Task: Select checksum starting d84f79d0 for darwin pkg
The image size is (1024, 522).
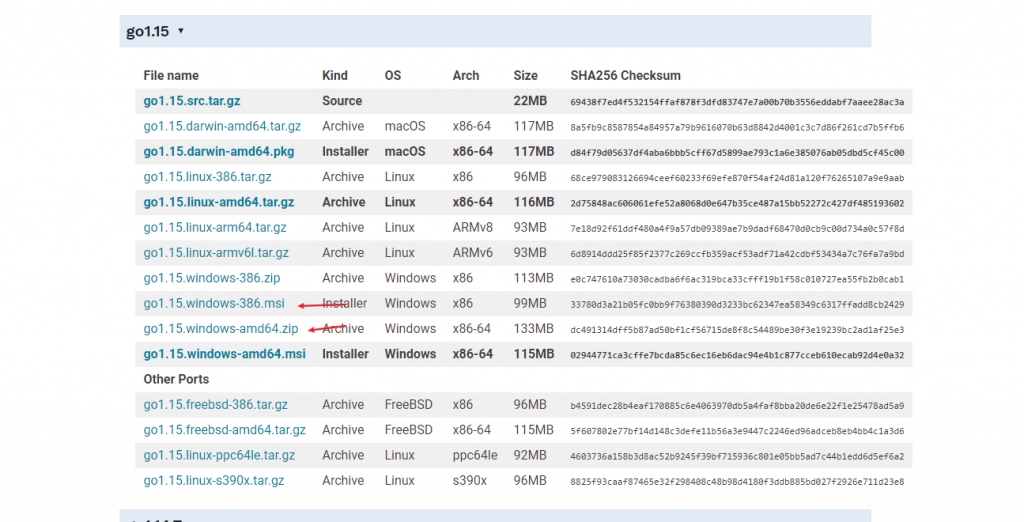Action: click(x=737, y=153)
